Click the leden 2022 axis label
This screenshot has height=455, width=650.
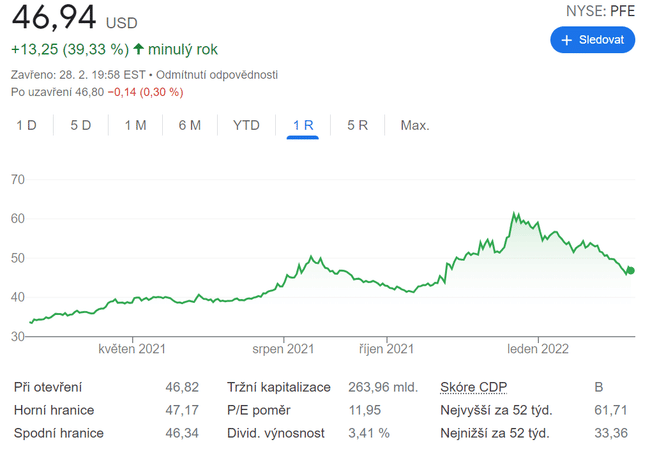(x=538, y=349)
